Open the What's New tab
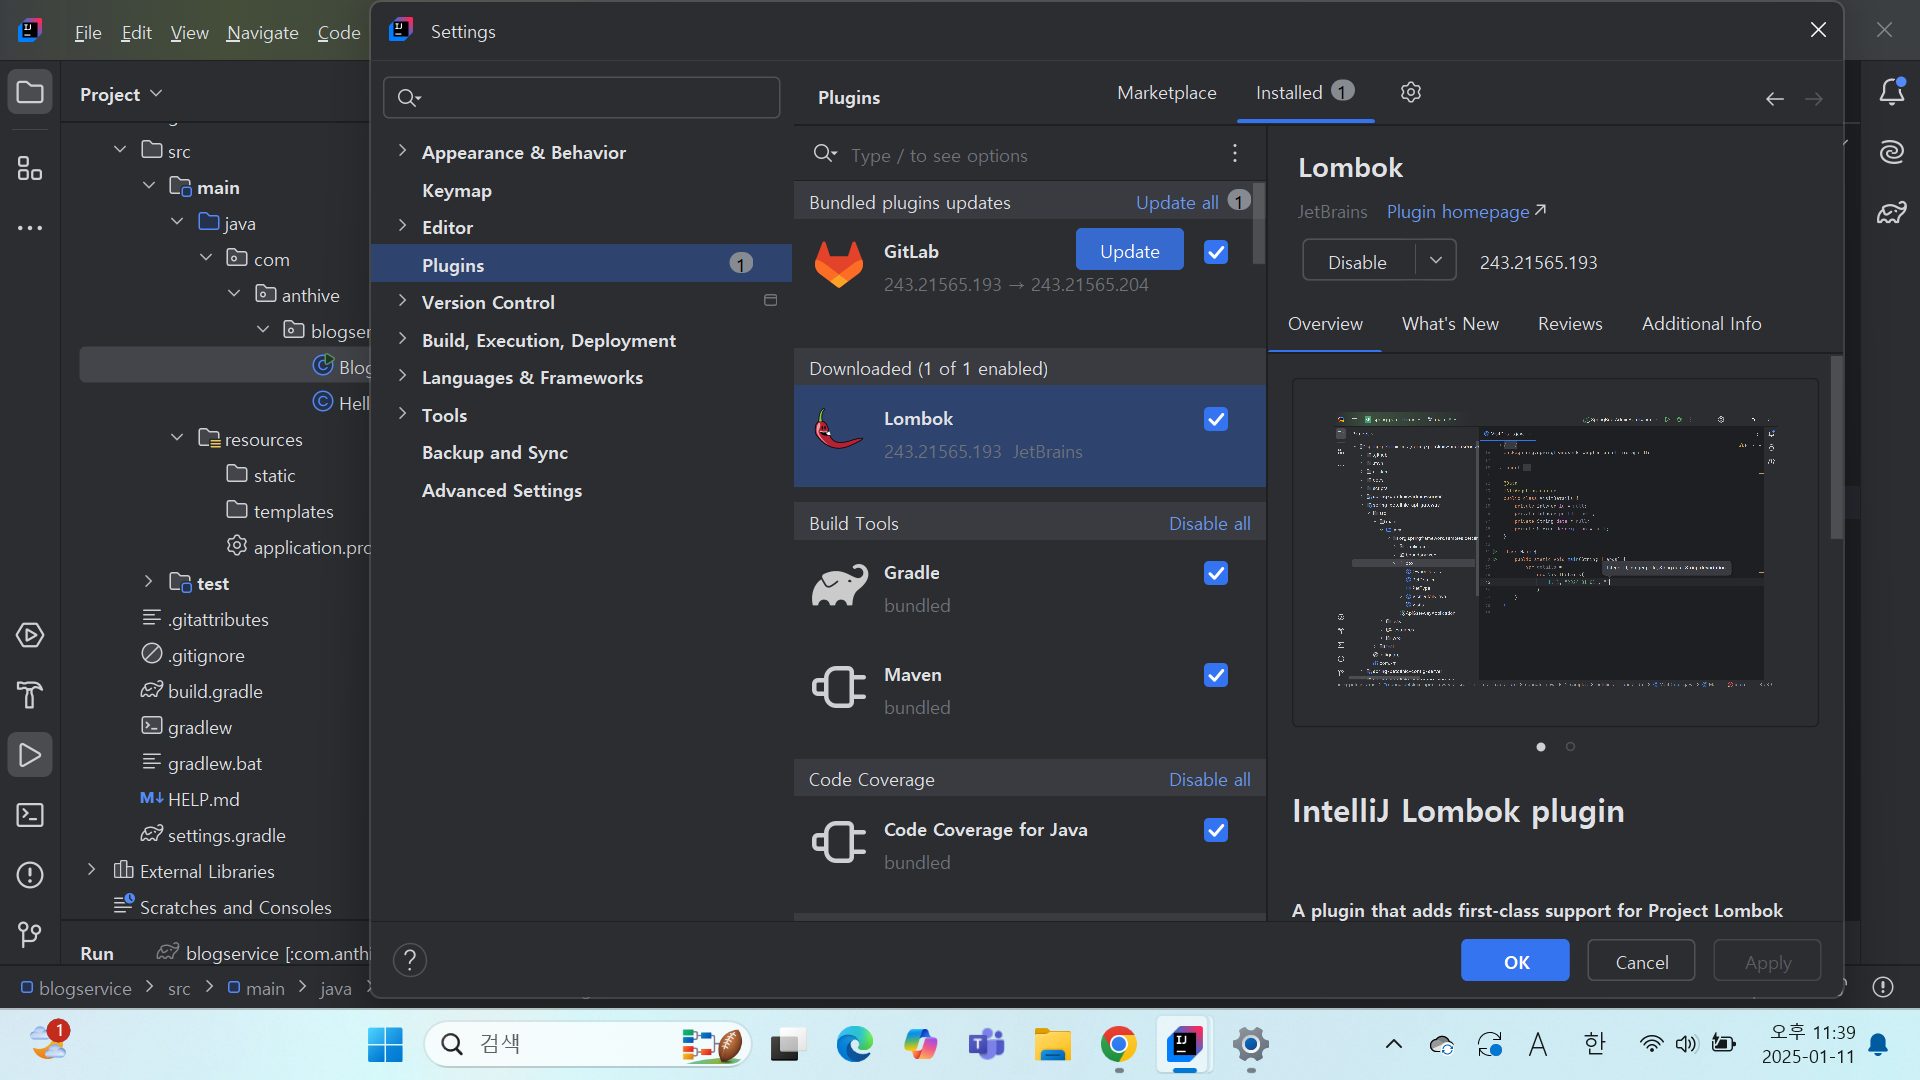Image resolution: width=1920 pixels, height=1080 pixels. (1449, 323)
